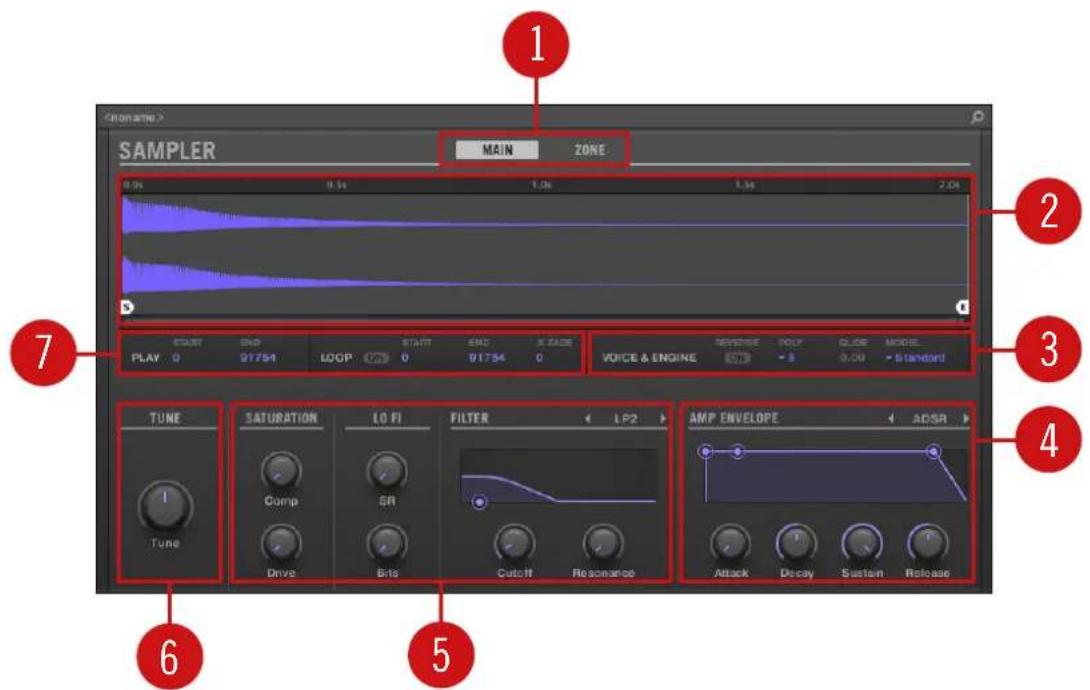Switch to the MAIN tab

tap(497, 150)
